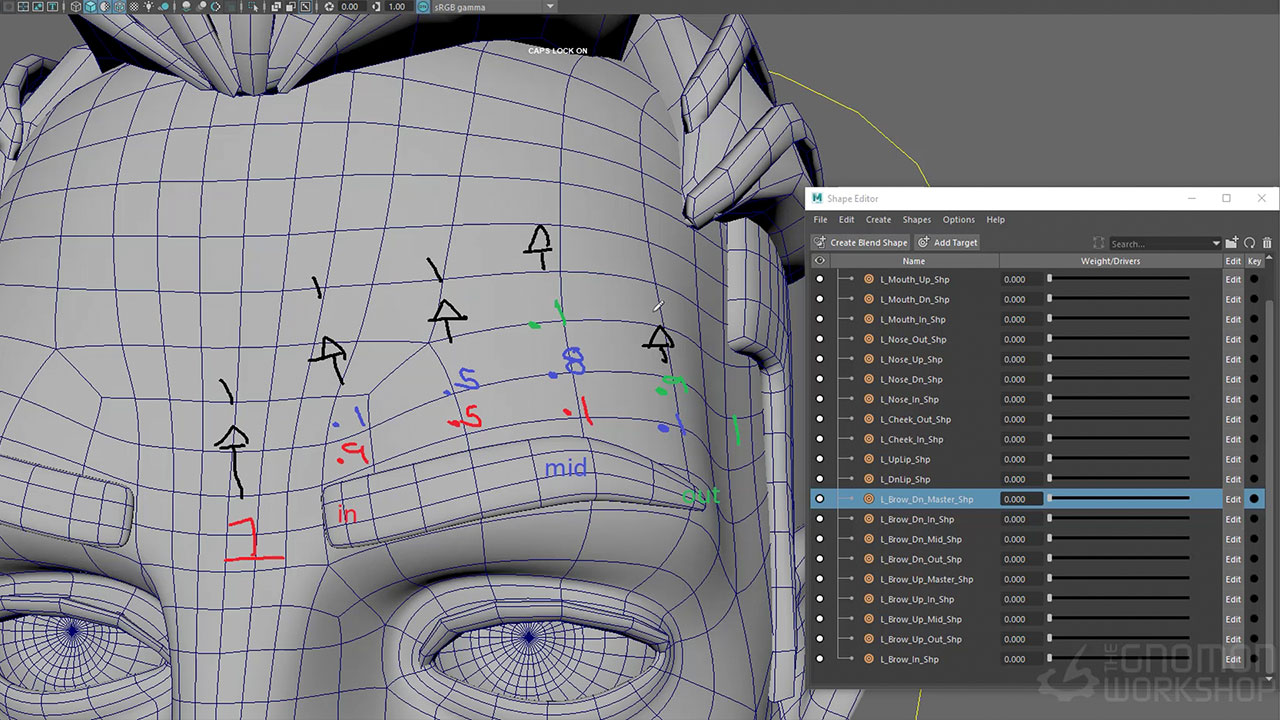Image resolution: width=1280 pixels, height=720 pixels.
Task: Click the refresh icon beside the trash icon
Action: pos(1250,243)
